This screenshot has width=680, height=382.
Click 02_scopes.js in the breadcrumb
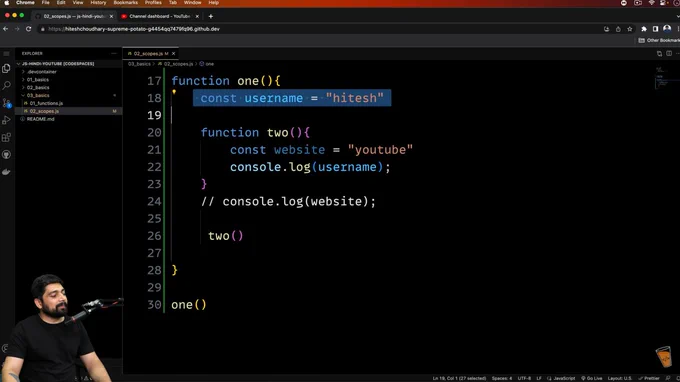click(178, 64)
